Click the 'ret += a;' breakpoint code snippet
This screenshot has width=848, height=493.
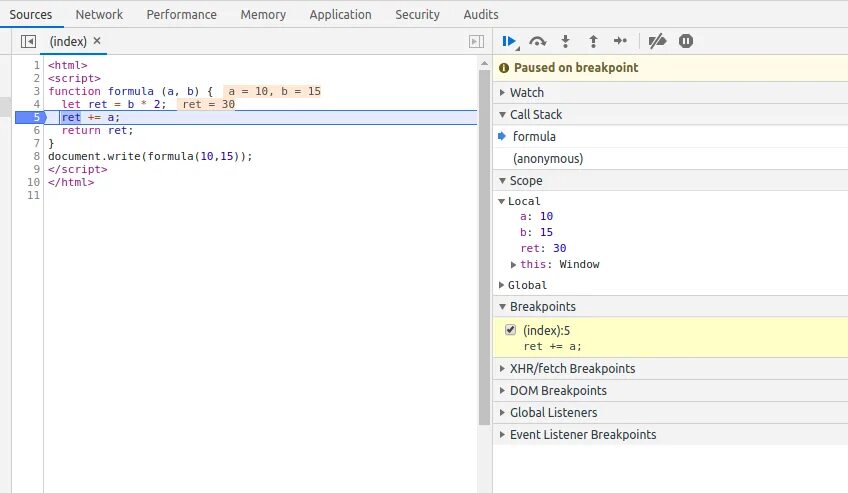click(552, 347)
